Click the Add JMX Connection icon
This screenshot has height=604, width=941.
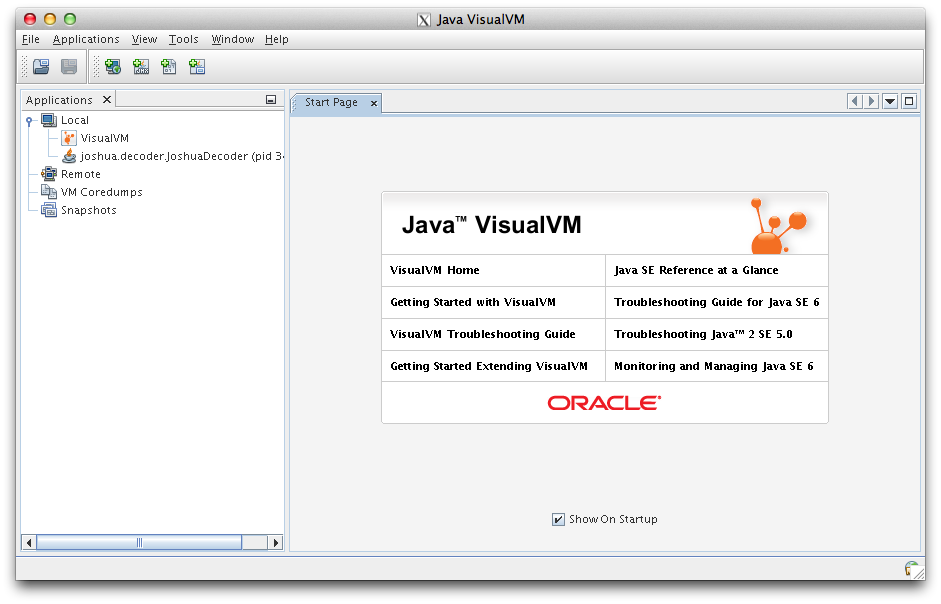(141, 67)
